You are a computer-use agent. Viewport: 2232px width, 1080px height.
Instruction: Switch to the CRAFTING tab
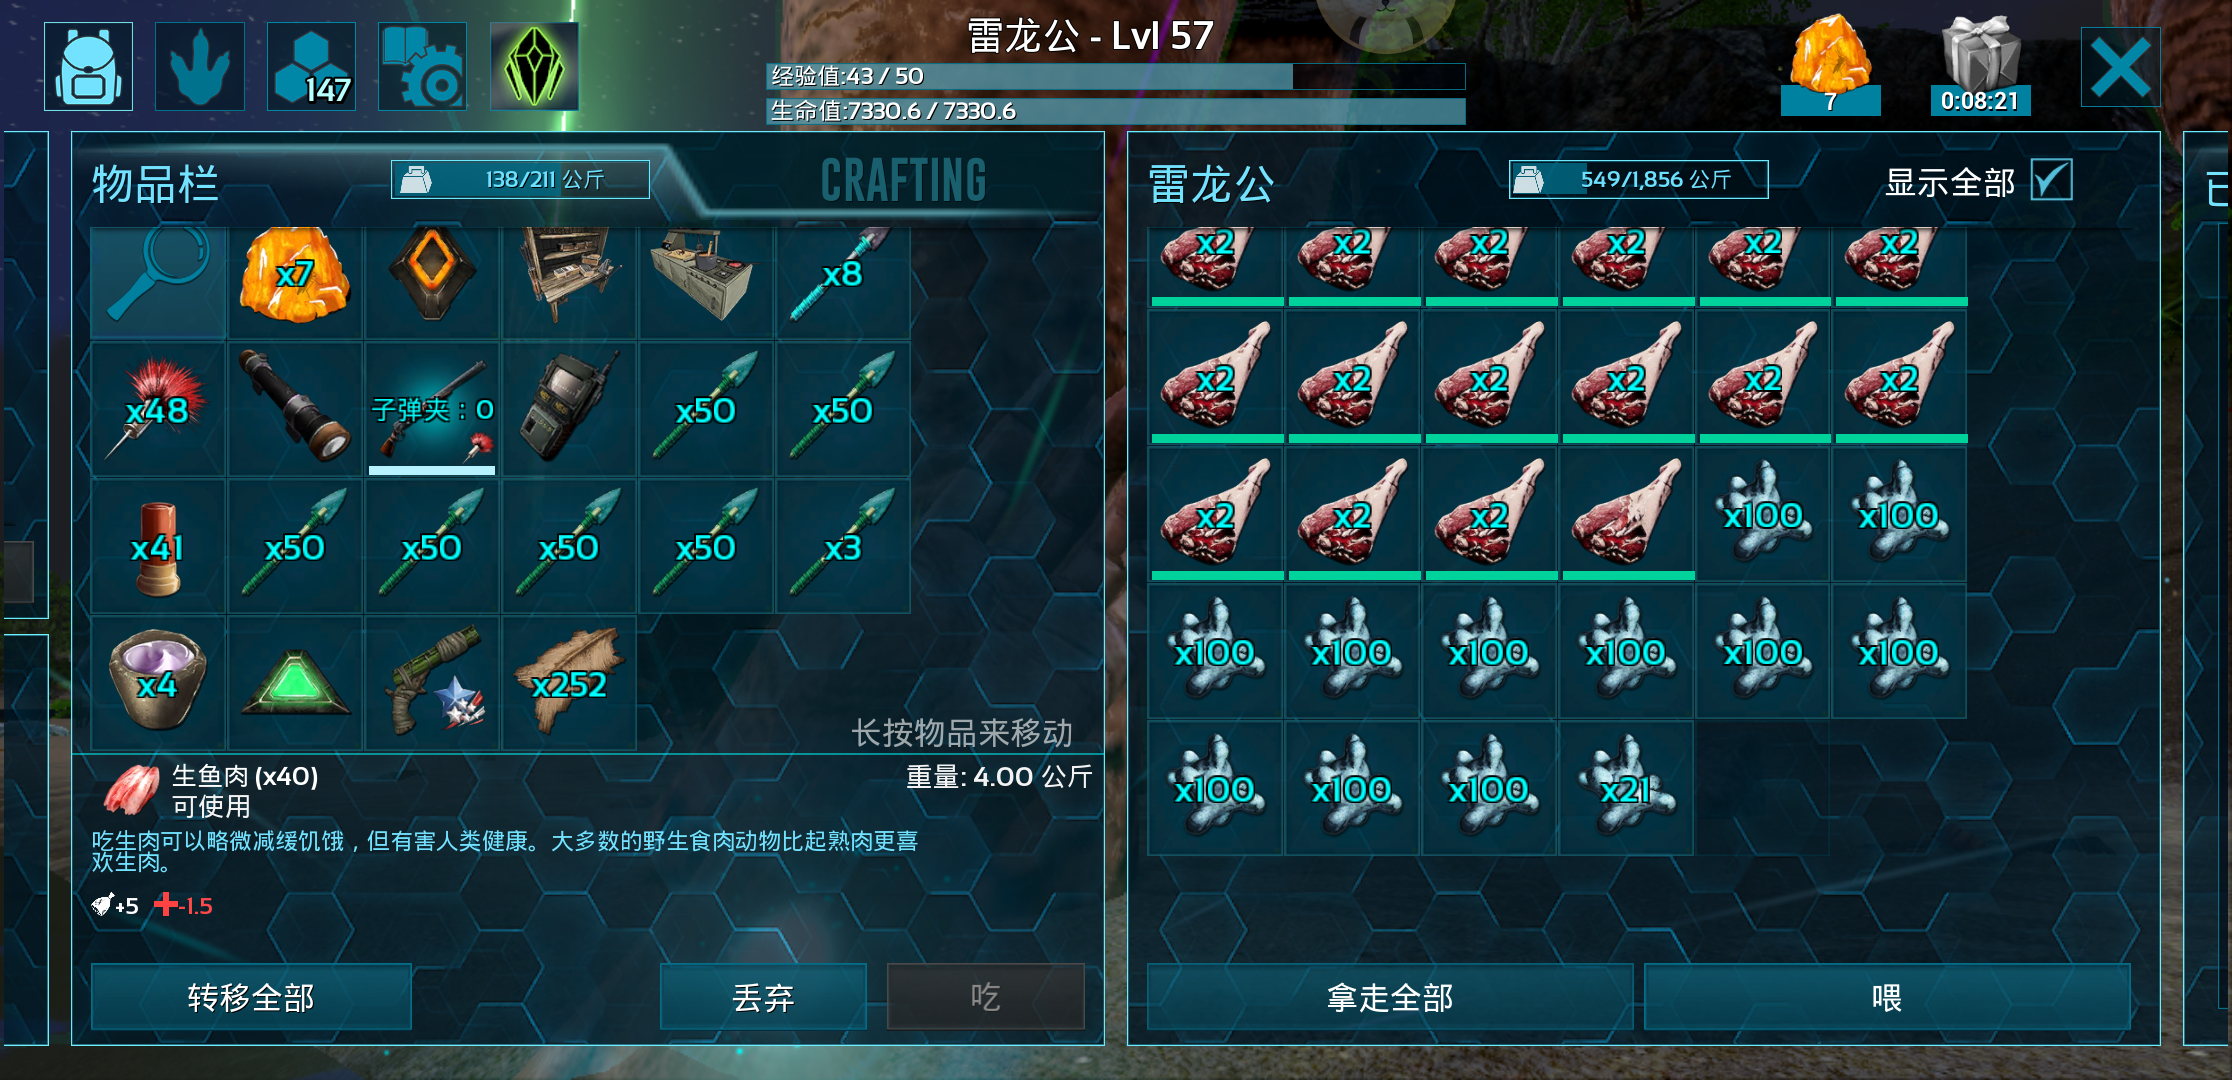coord(903,181)
